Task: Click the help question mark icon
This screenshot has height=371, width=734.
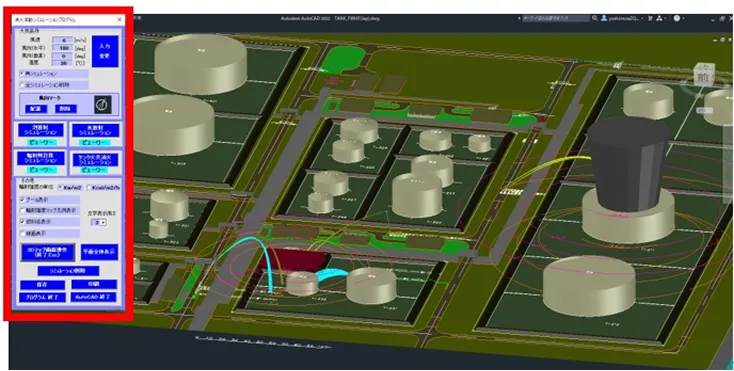Action: pyautogui.click(x=676, y=18)
